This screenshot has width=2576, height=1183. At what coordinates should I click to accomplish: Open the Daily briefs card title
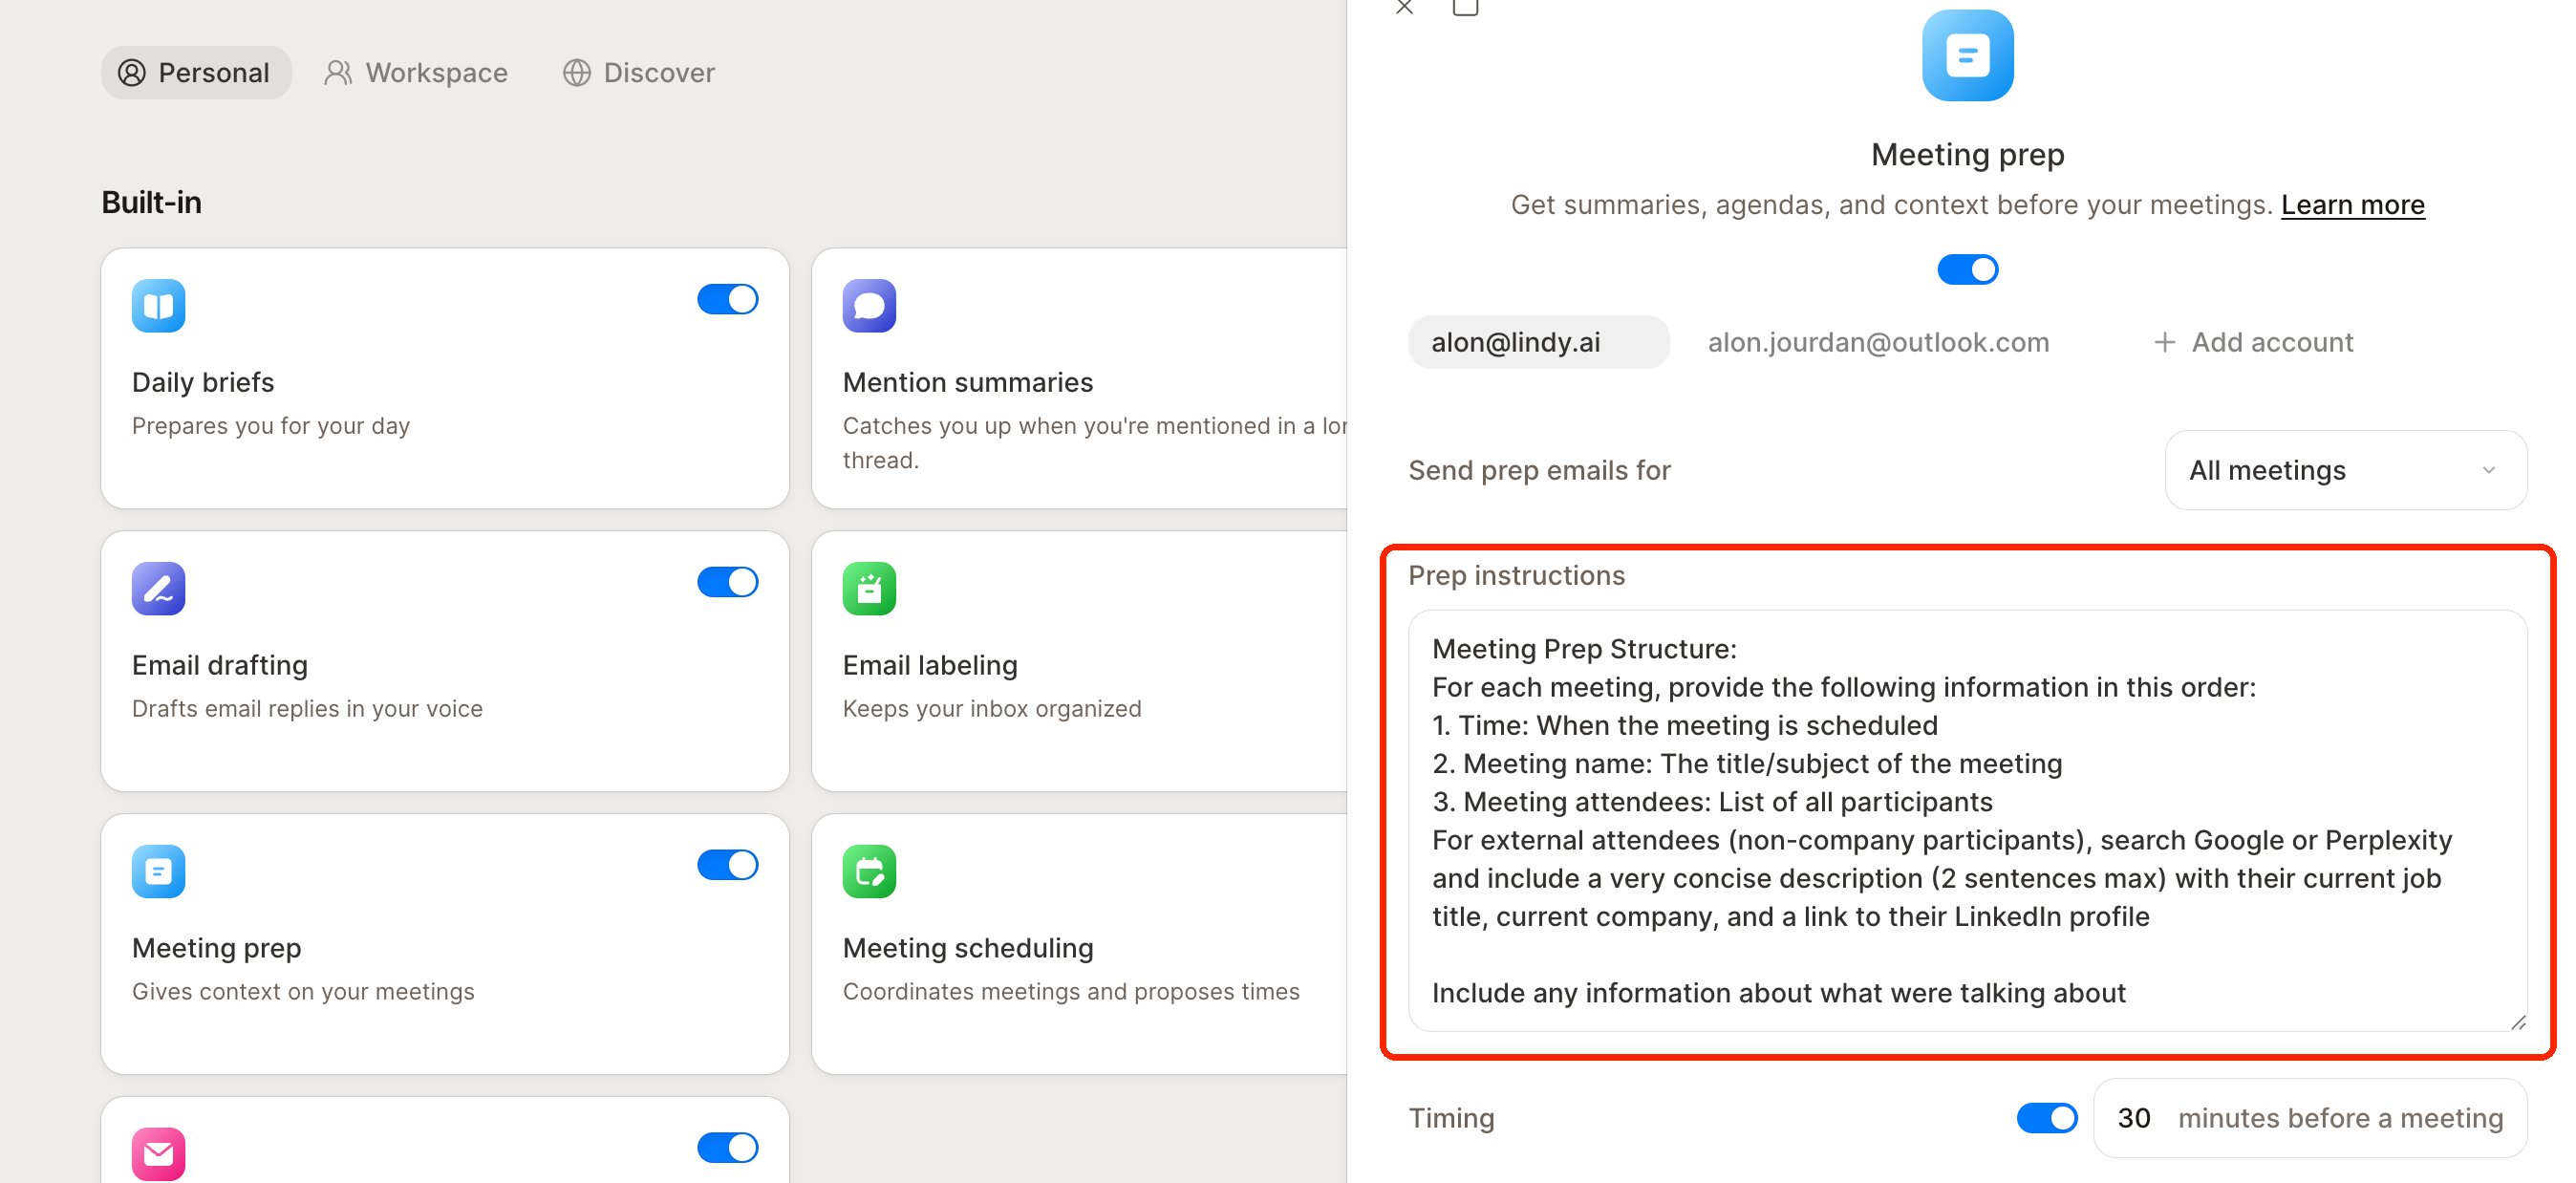[x=203, y=382]
